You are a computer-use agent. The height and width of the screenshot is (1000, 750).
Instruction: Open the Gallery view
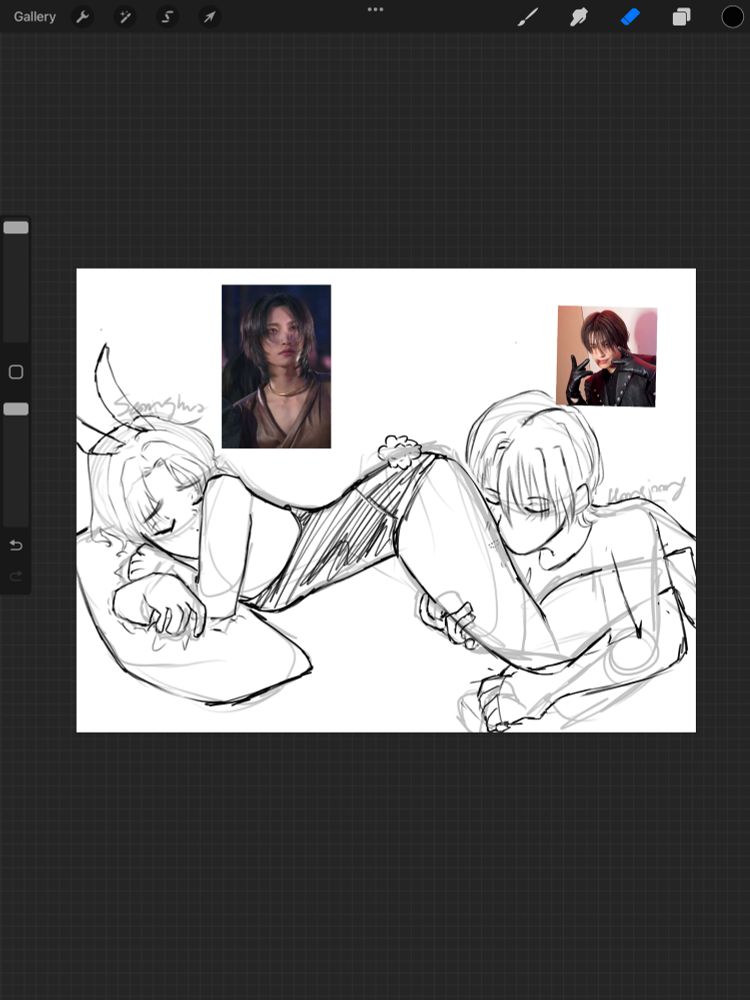[34, 17]
